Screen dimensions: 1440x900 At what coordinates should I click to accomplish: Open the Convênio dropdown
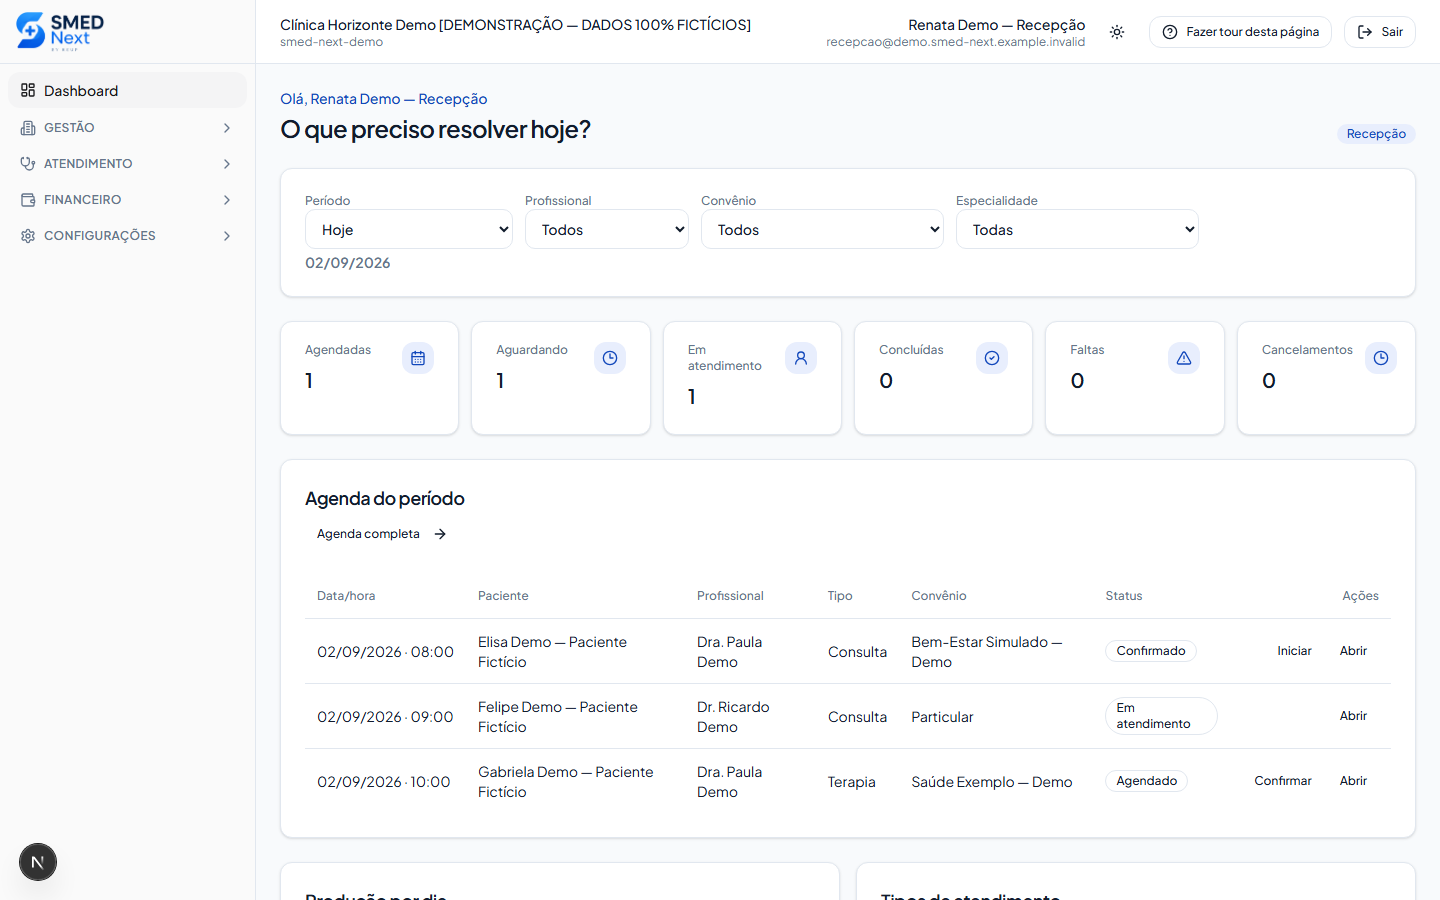822,229
